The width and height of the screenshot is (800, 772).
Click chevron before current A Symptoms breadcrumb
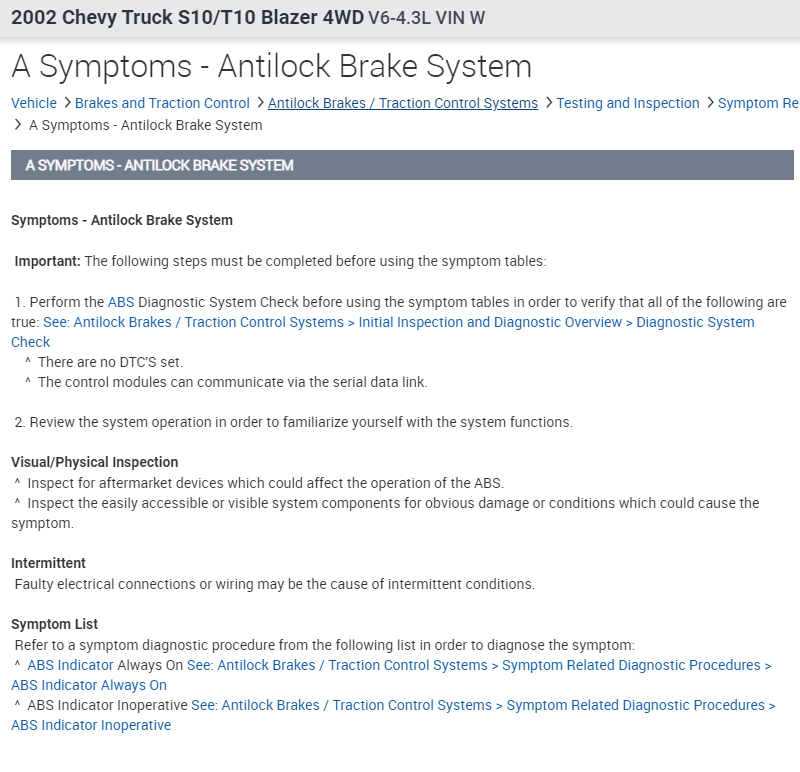[18, 125]
